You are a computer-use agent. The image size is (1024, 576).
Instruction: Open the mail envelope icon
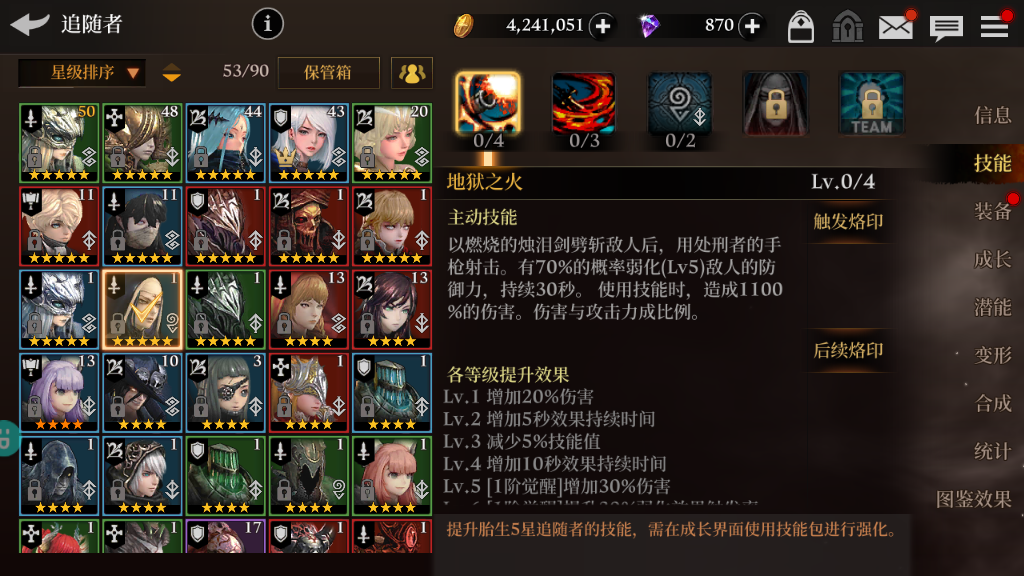pyautogui.click(x=895, y=27)
